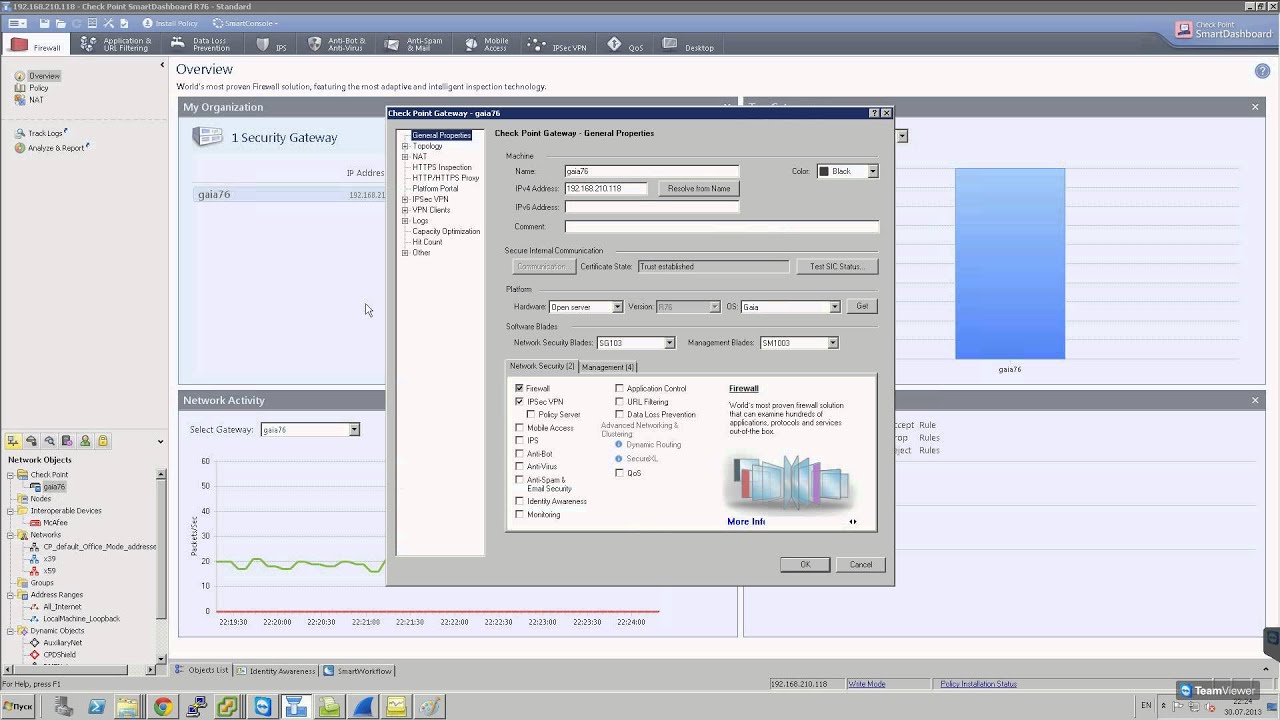Image resolution: width=1280 pixels, height=720 pixels.
Task: Open Track Logs link
Action: pos(45,133)
